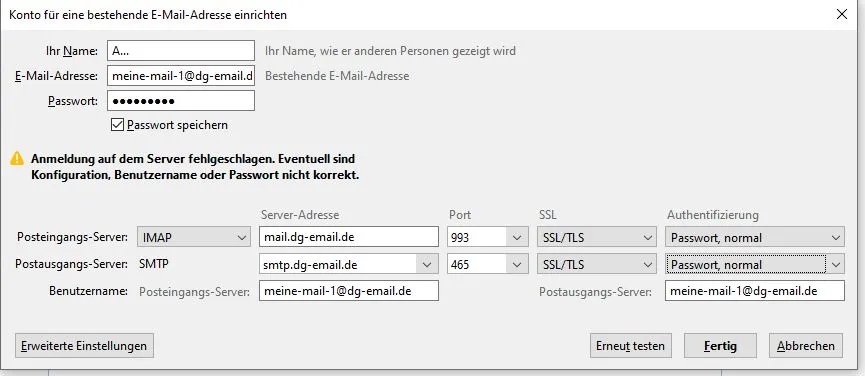Image resolution: width=865 pixels, height=376 pixels.
Task: Click the Fertig button
Action: tap(720, 346)
